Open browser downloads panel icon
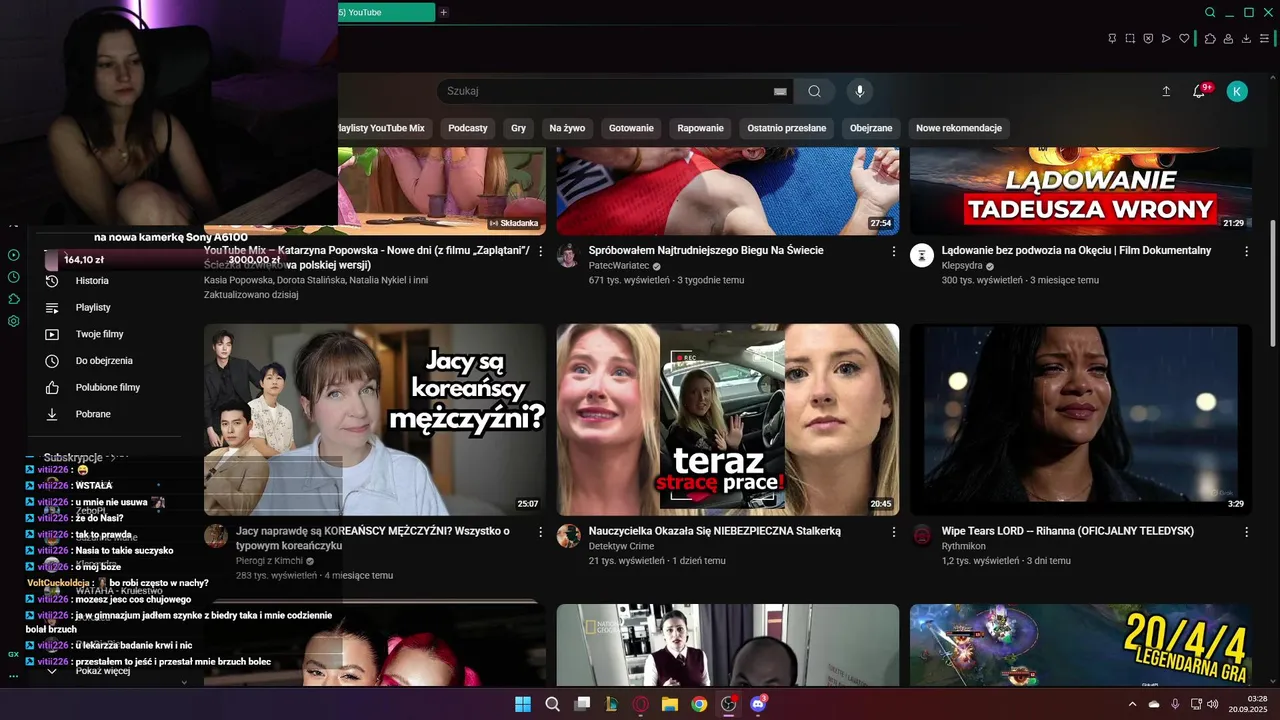 (1246, 39)
